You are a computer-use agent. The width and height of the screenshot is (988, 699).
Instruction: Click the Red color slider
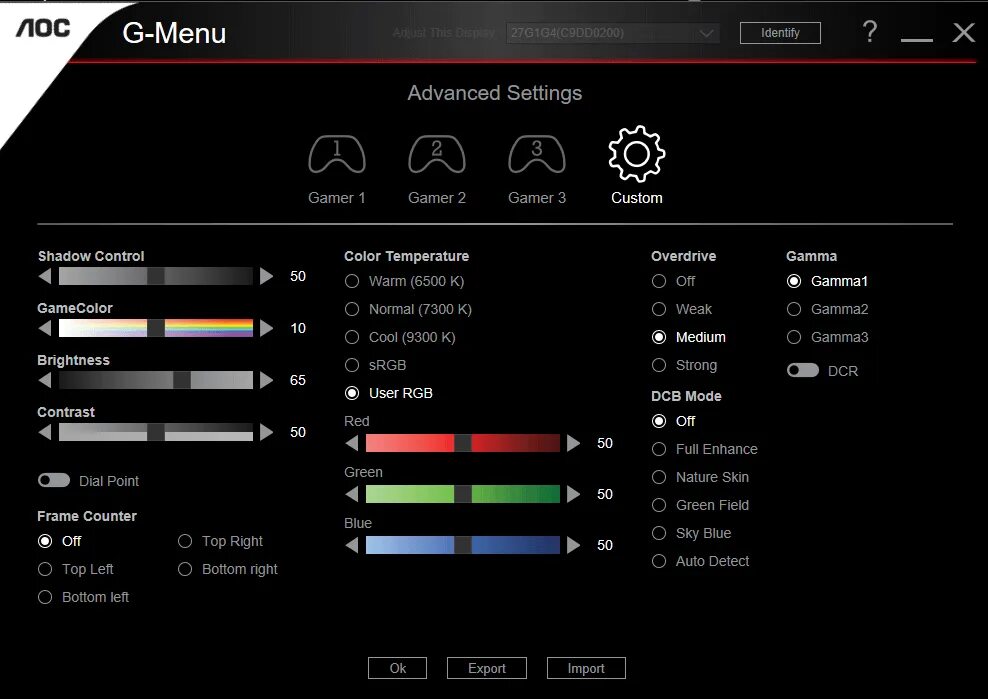pos(462,443)
